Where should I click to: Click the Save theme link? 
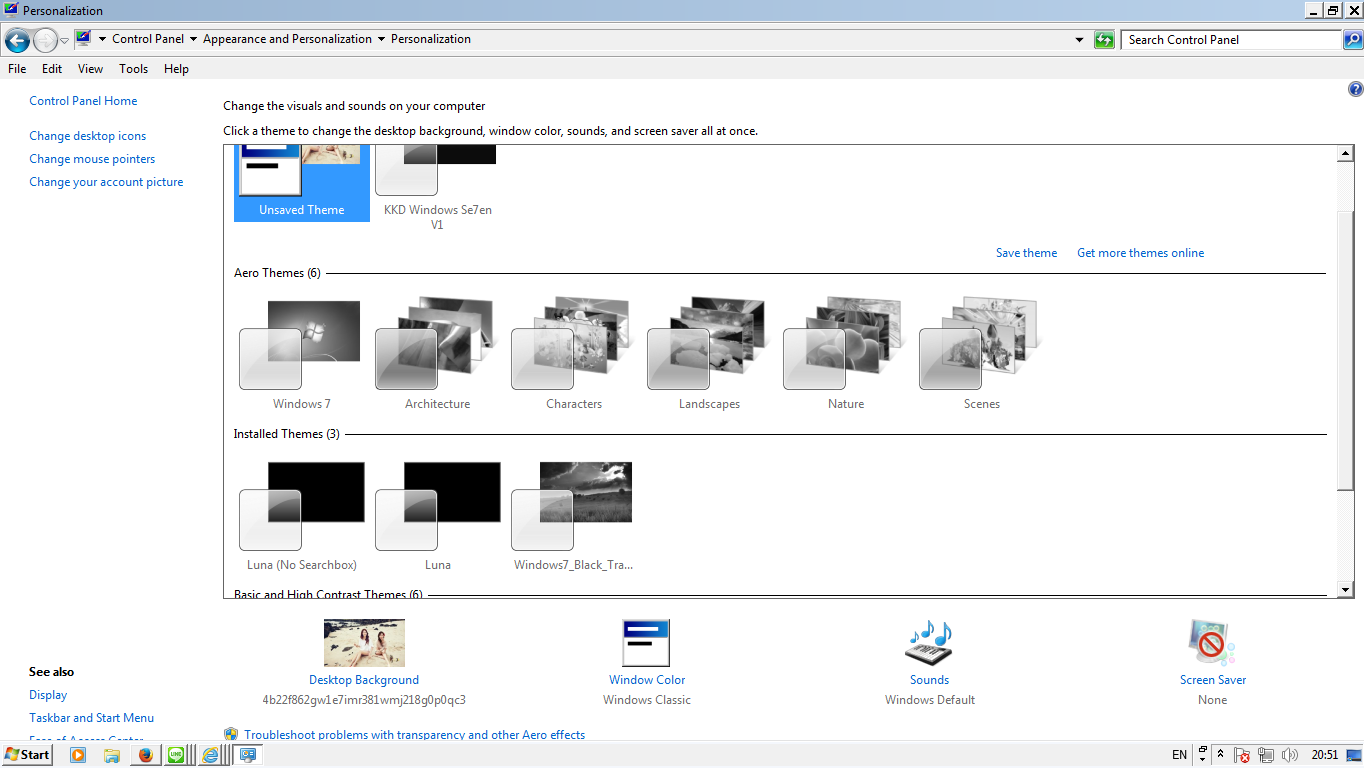tap(1026, 253)
